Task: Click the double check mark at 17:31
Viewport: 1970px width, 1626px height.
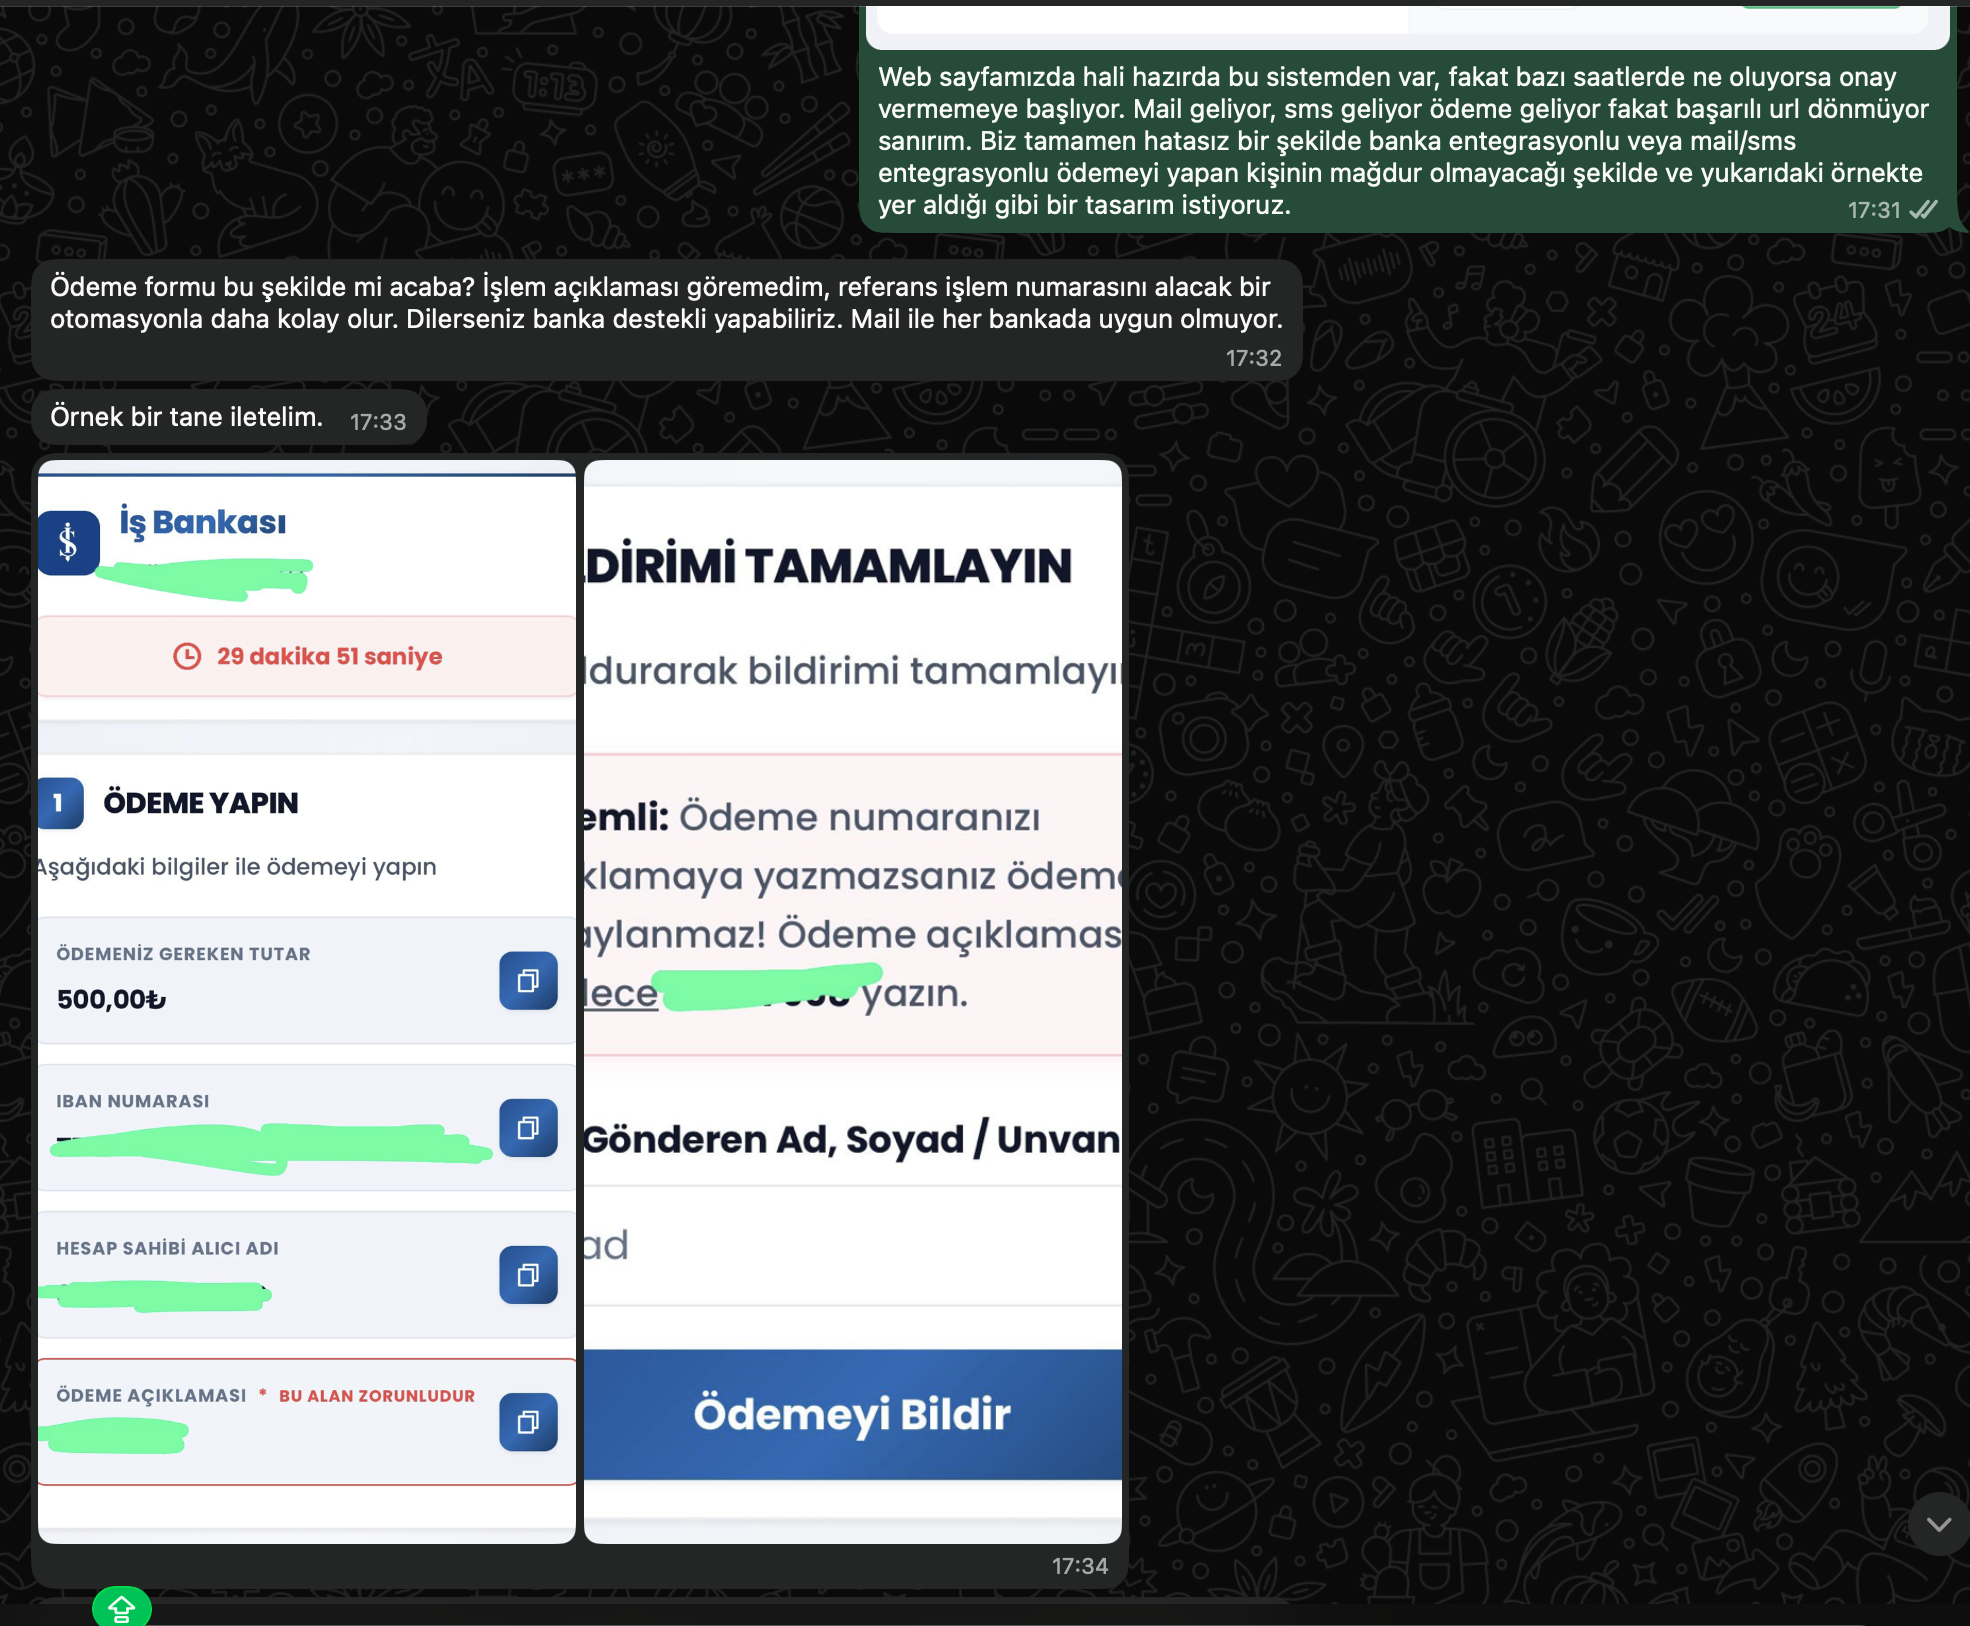Action: 1923,210
